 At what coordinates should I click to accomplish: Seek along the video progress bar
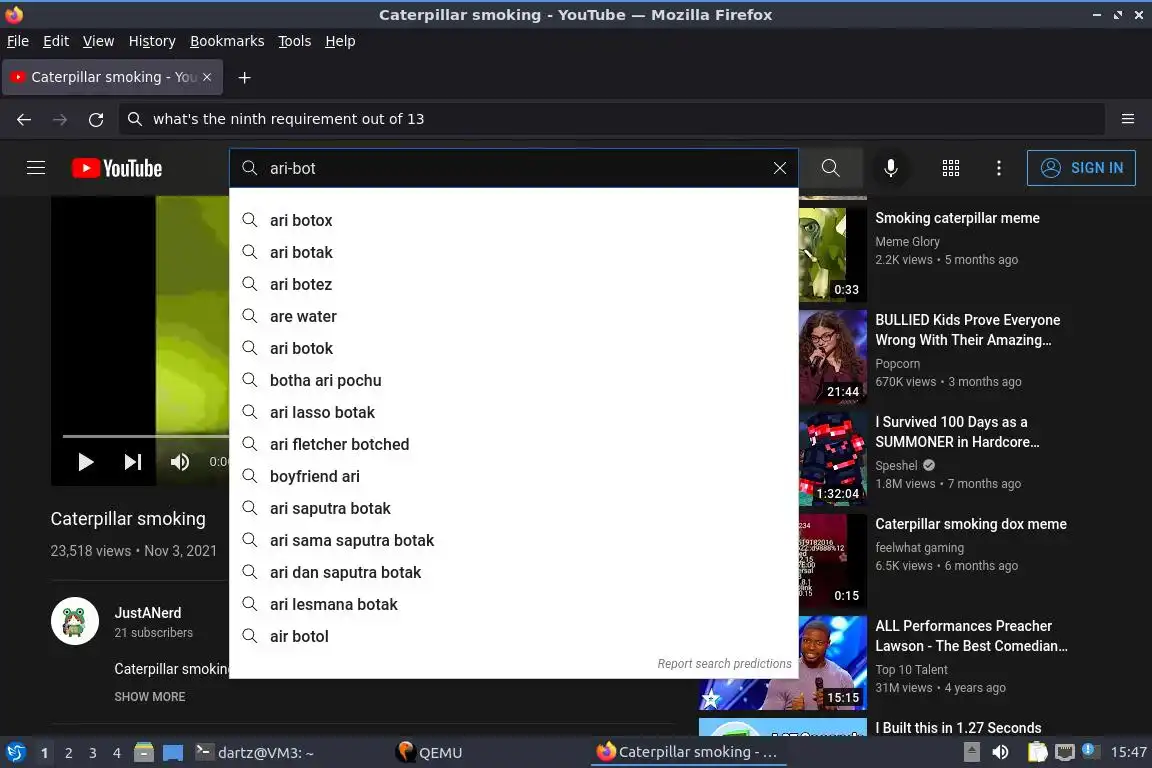145,437
